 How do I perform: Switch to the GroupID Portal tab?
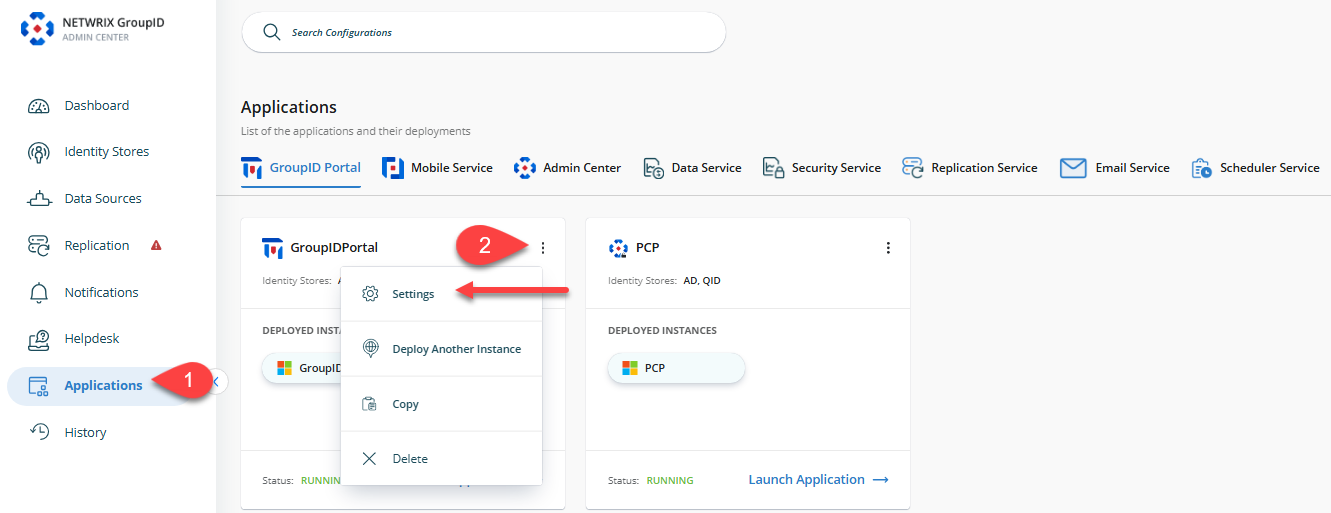302,168
